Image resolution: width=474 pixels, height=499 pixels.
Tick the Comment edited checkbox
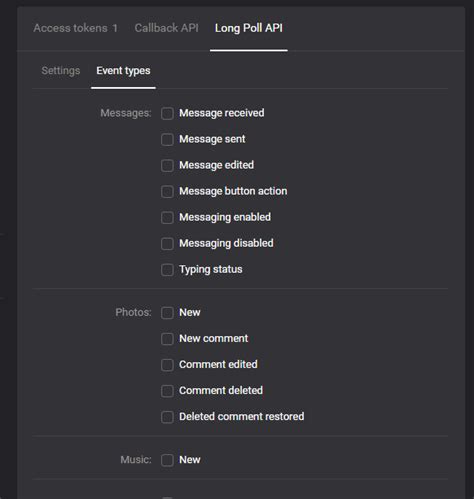click(167, 365)
